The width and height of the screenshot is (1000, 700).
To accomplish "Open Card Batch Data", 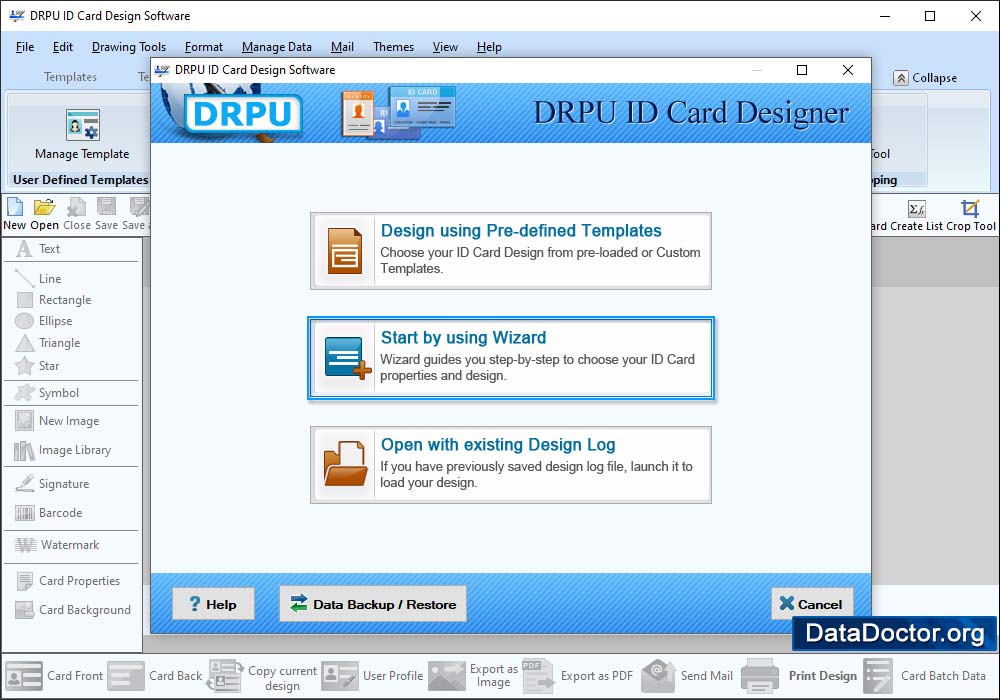I will click(925, 676).
